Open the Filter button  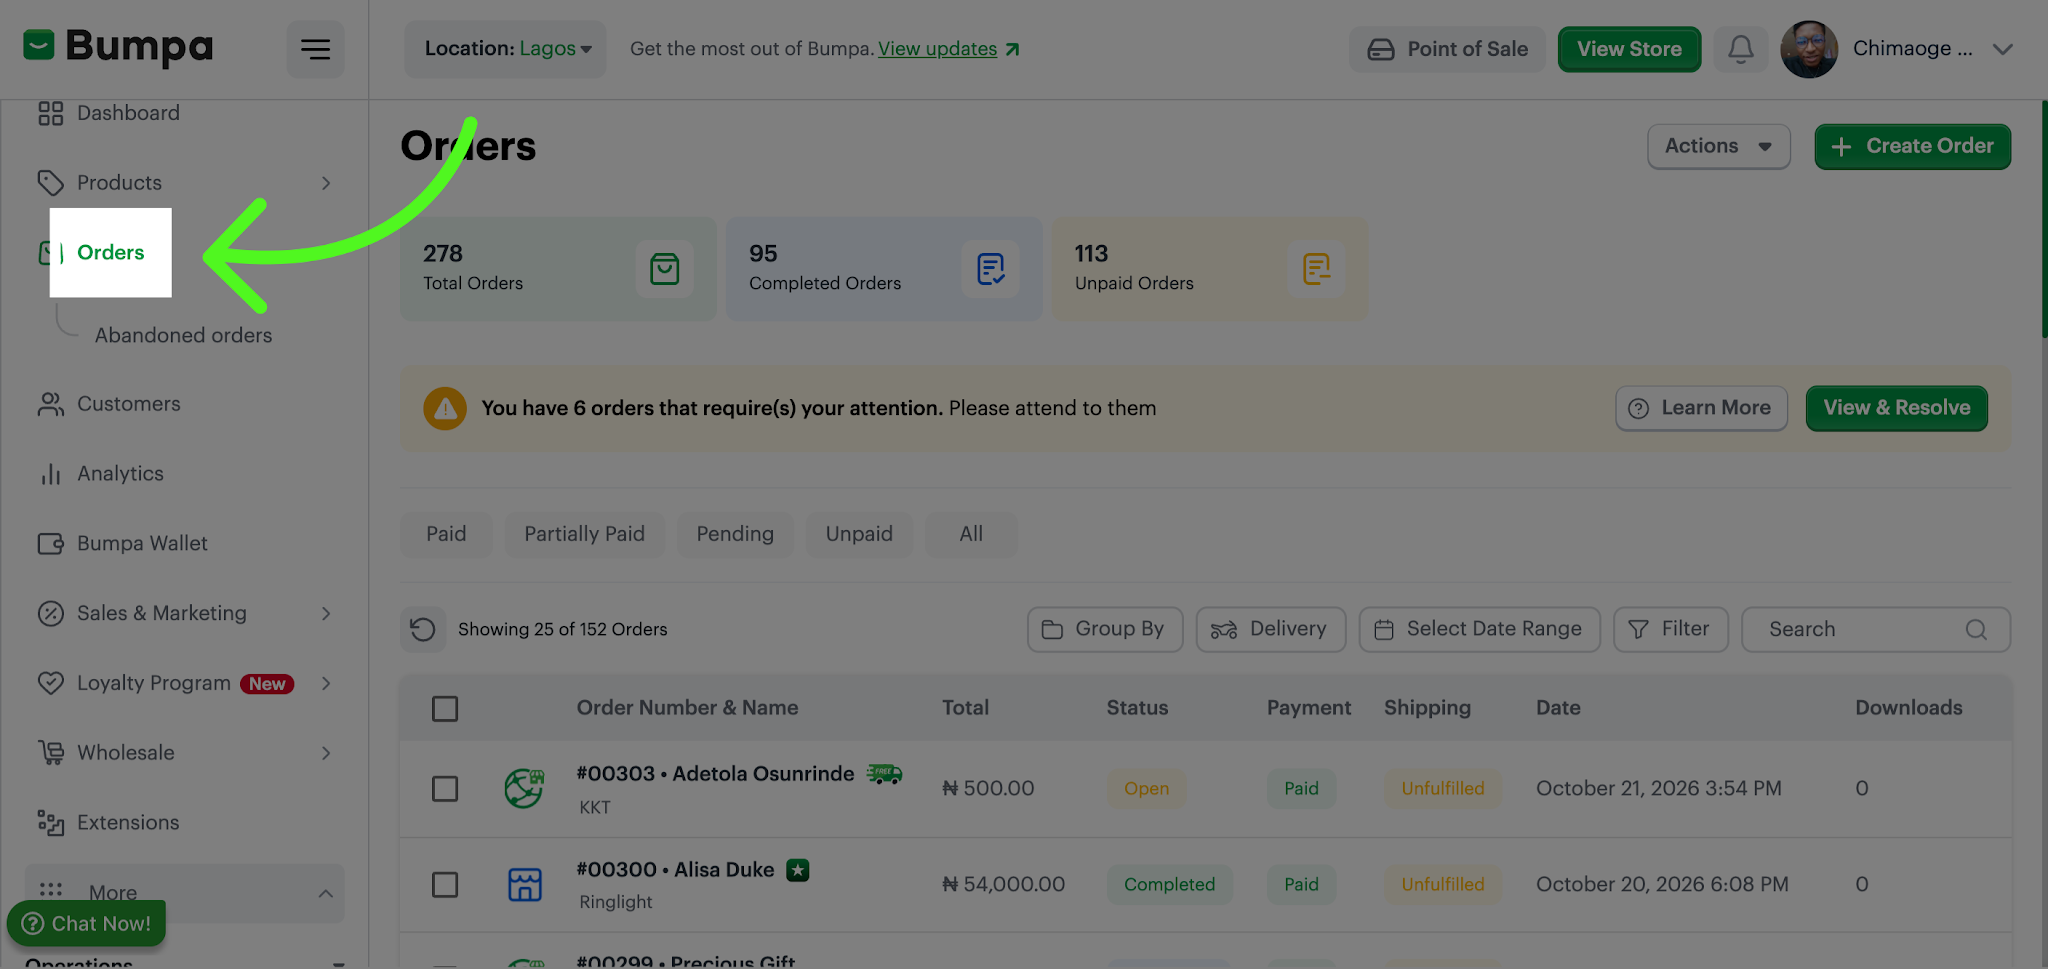click(1670, 629)
